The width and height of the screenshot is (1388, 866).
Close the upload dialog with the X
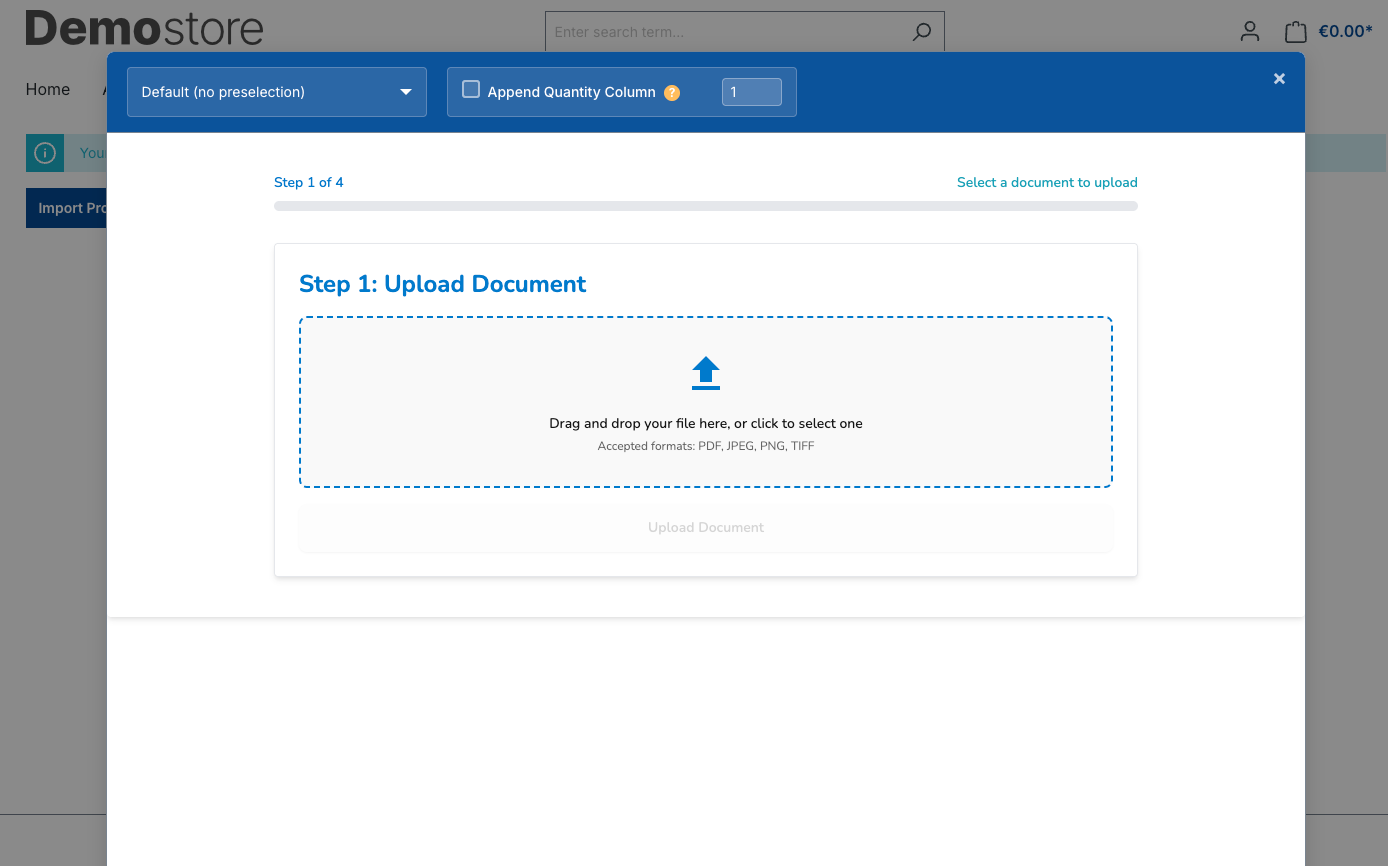1279,78
